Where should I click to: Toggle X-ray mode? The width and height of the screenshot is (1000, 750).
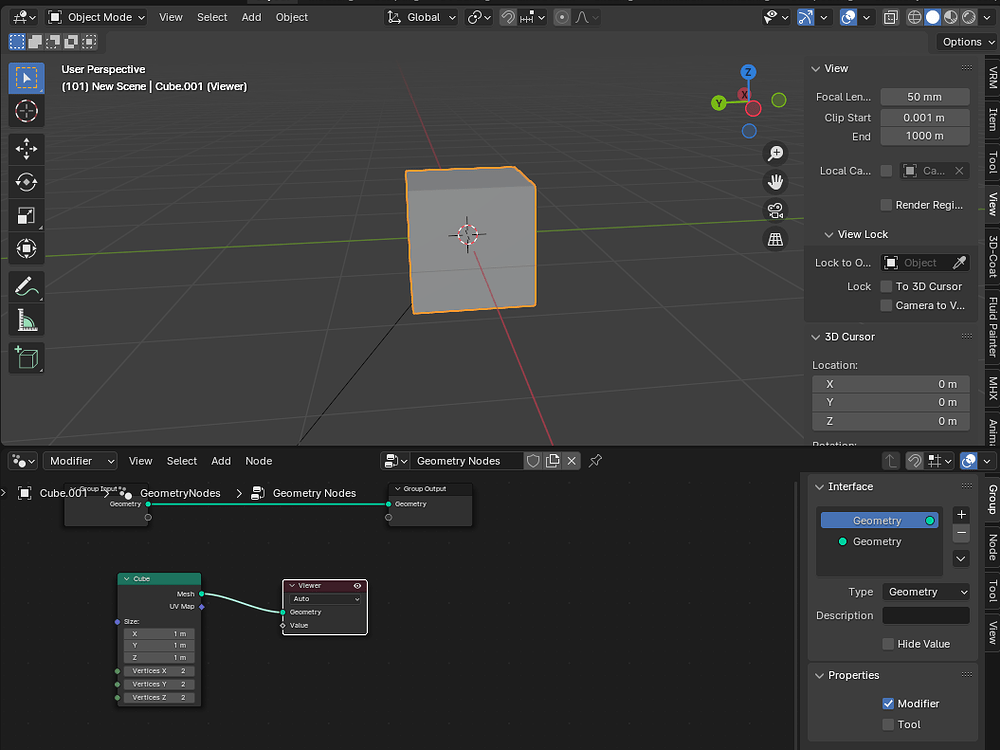(x=891, y=17)
